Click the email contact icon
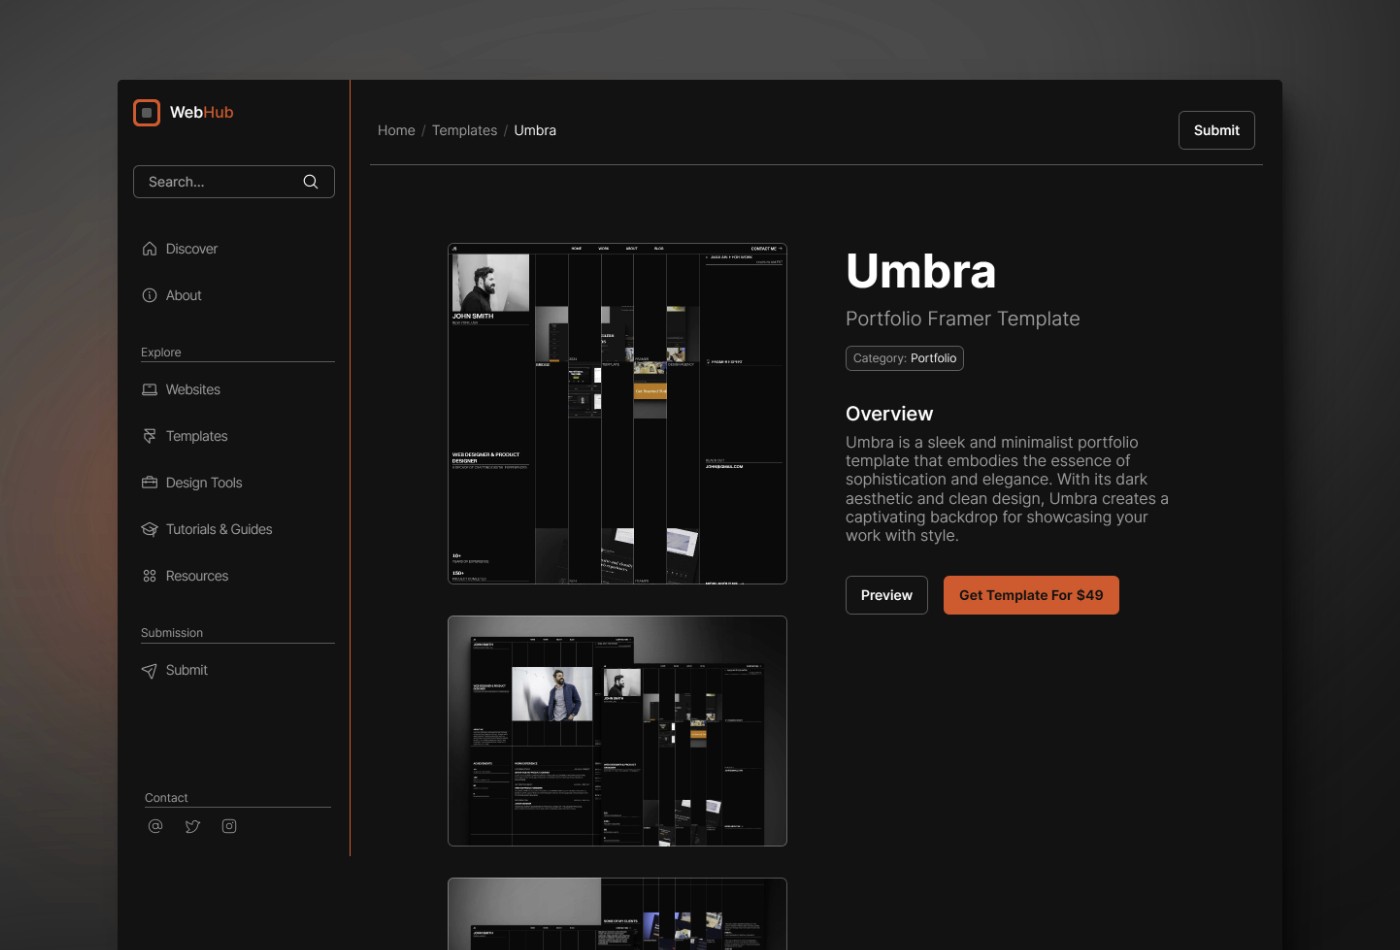The height and width of the screenshot is (950, 1400). [x=155, y=826]
